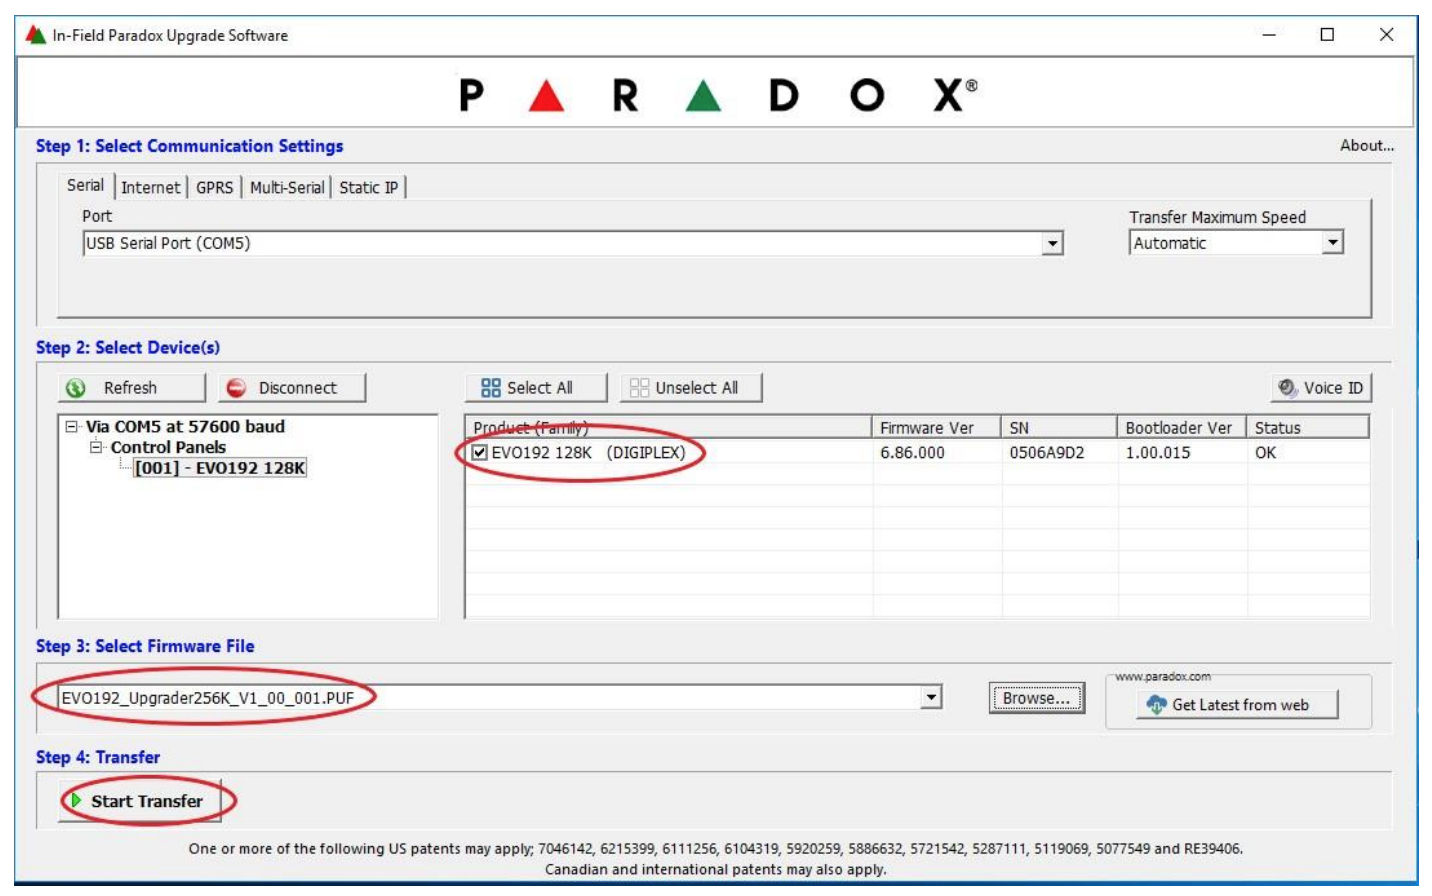Viewport: 1432px width, 896px height.
Task: Switch to the GPRS tab
Action: [x=214, y=188]
